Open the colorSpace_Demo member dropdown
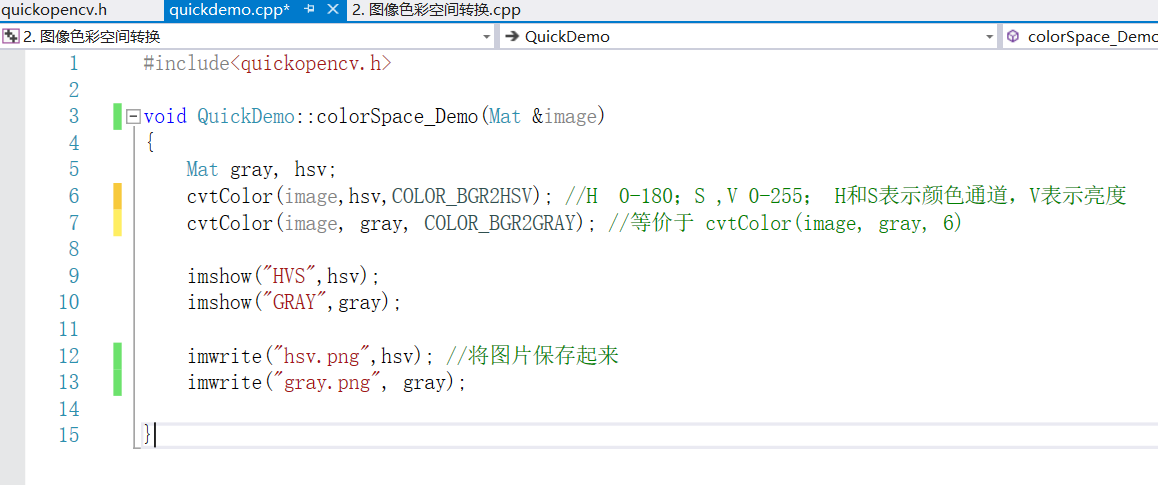The image size is (1158, 485). pos(1092,37)
